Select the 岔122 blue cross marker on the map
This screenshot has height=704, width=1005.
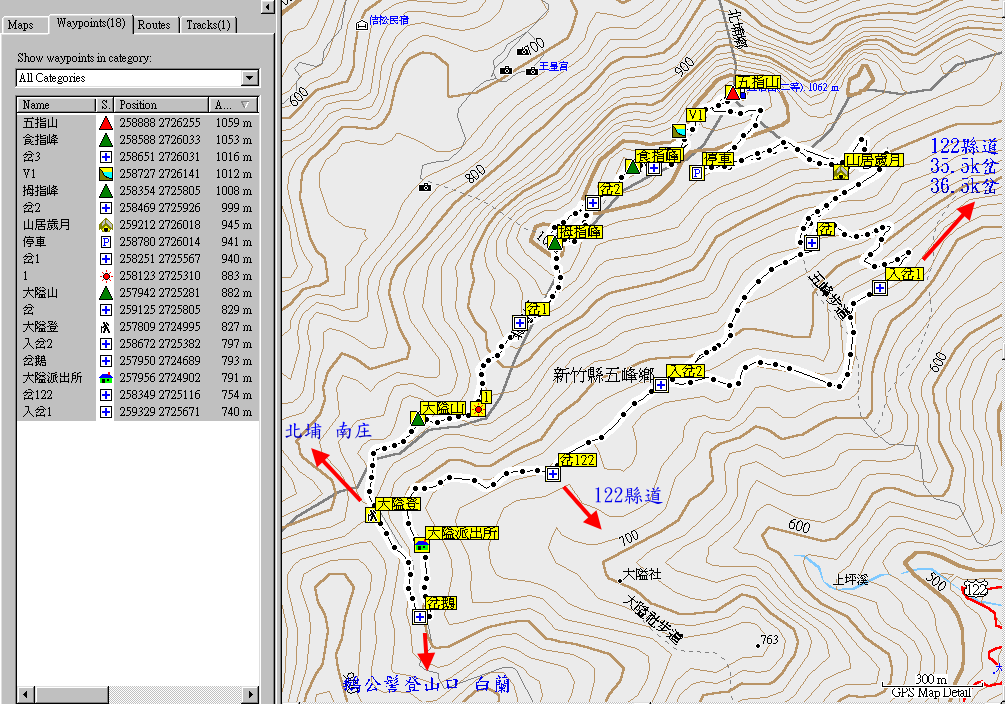[552, 474]
